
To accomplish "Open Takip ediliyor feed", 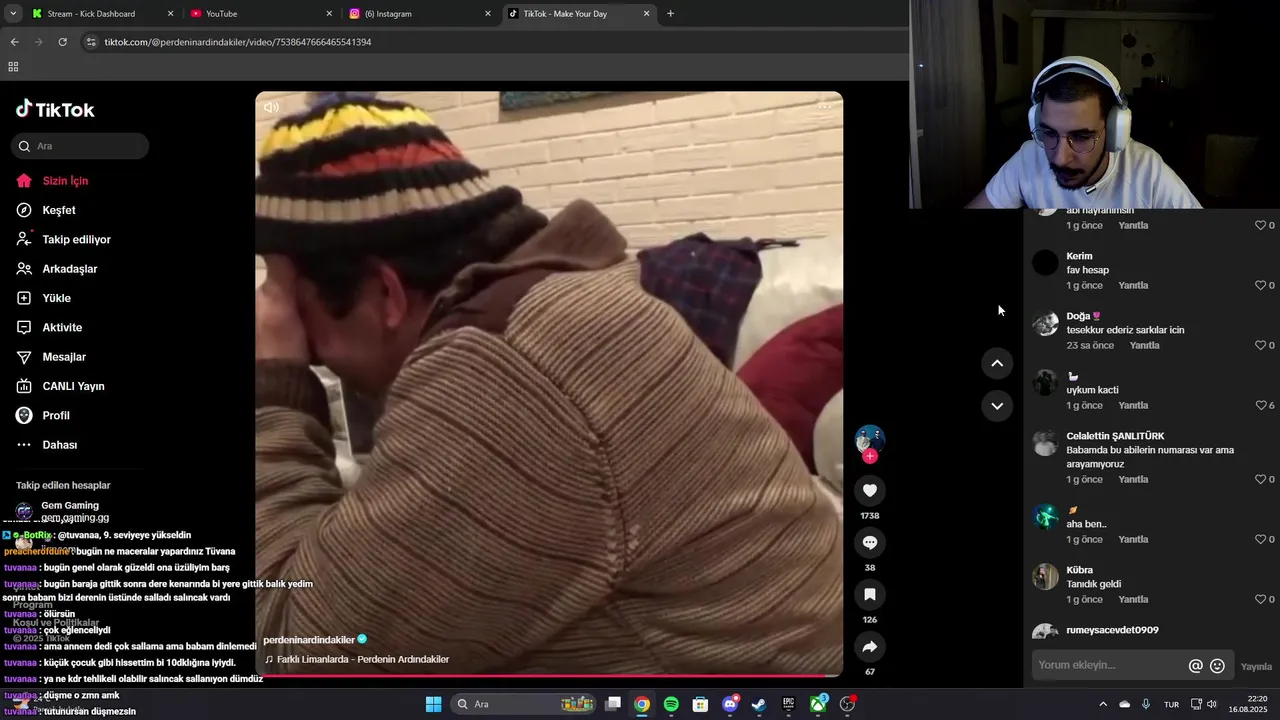I will [x=76, y=240].
